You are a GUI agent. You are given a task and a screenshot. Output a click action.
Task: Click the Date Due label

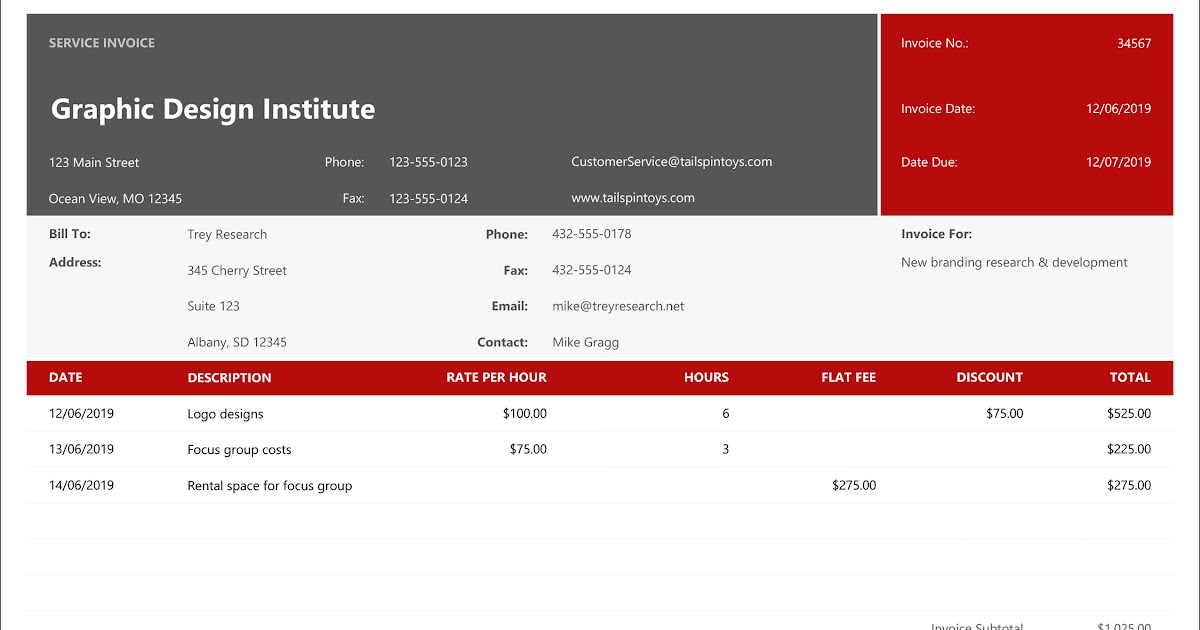929,162
